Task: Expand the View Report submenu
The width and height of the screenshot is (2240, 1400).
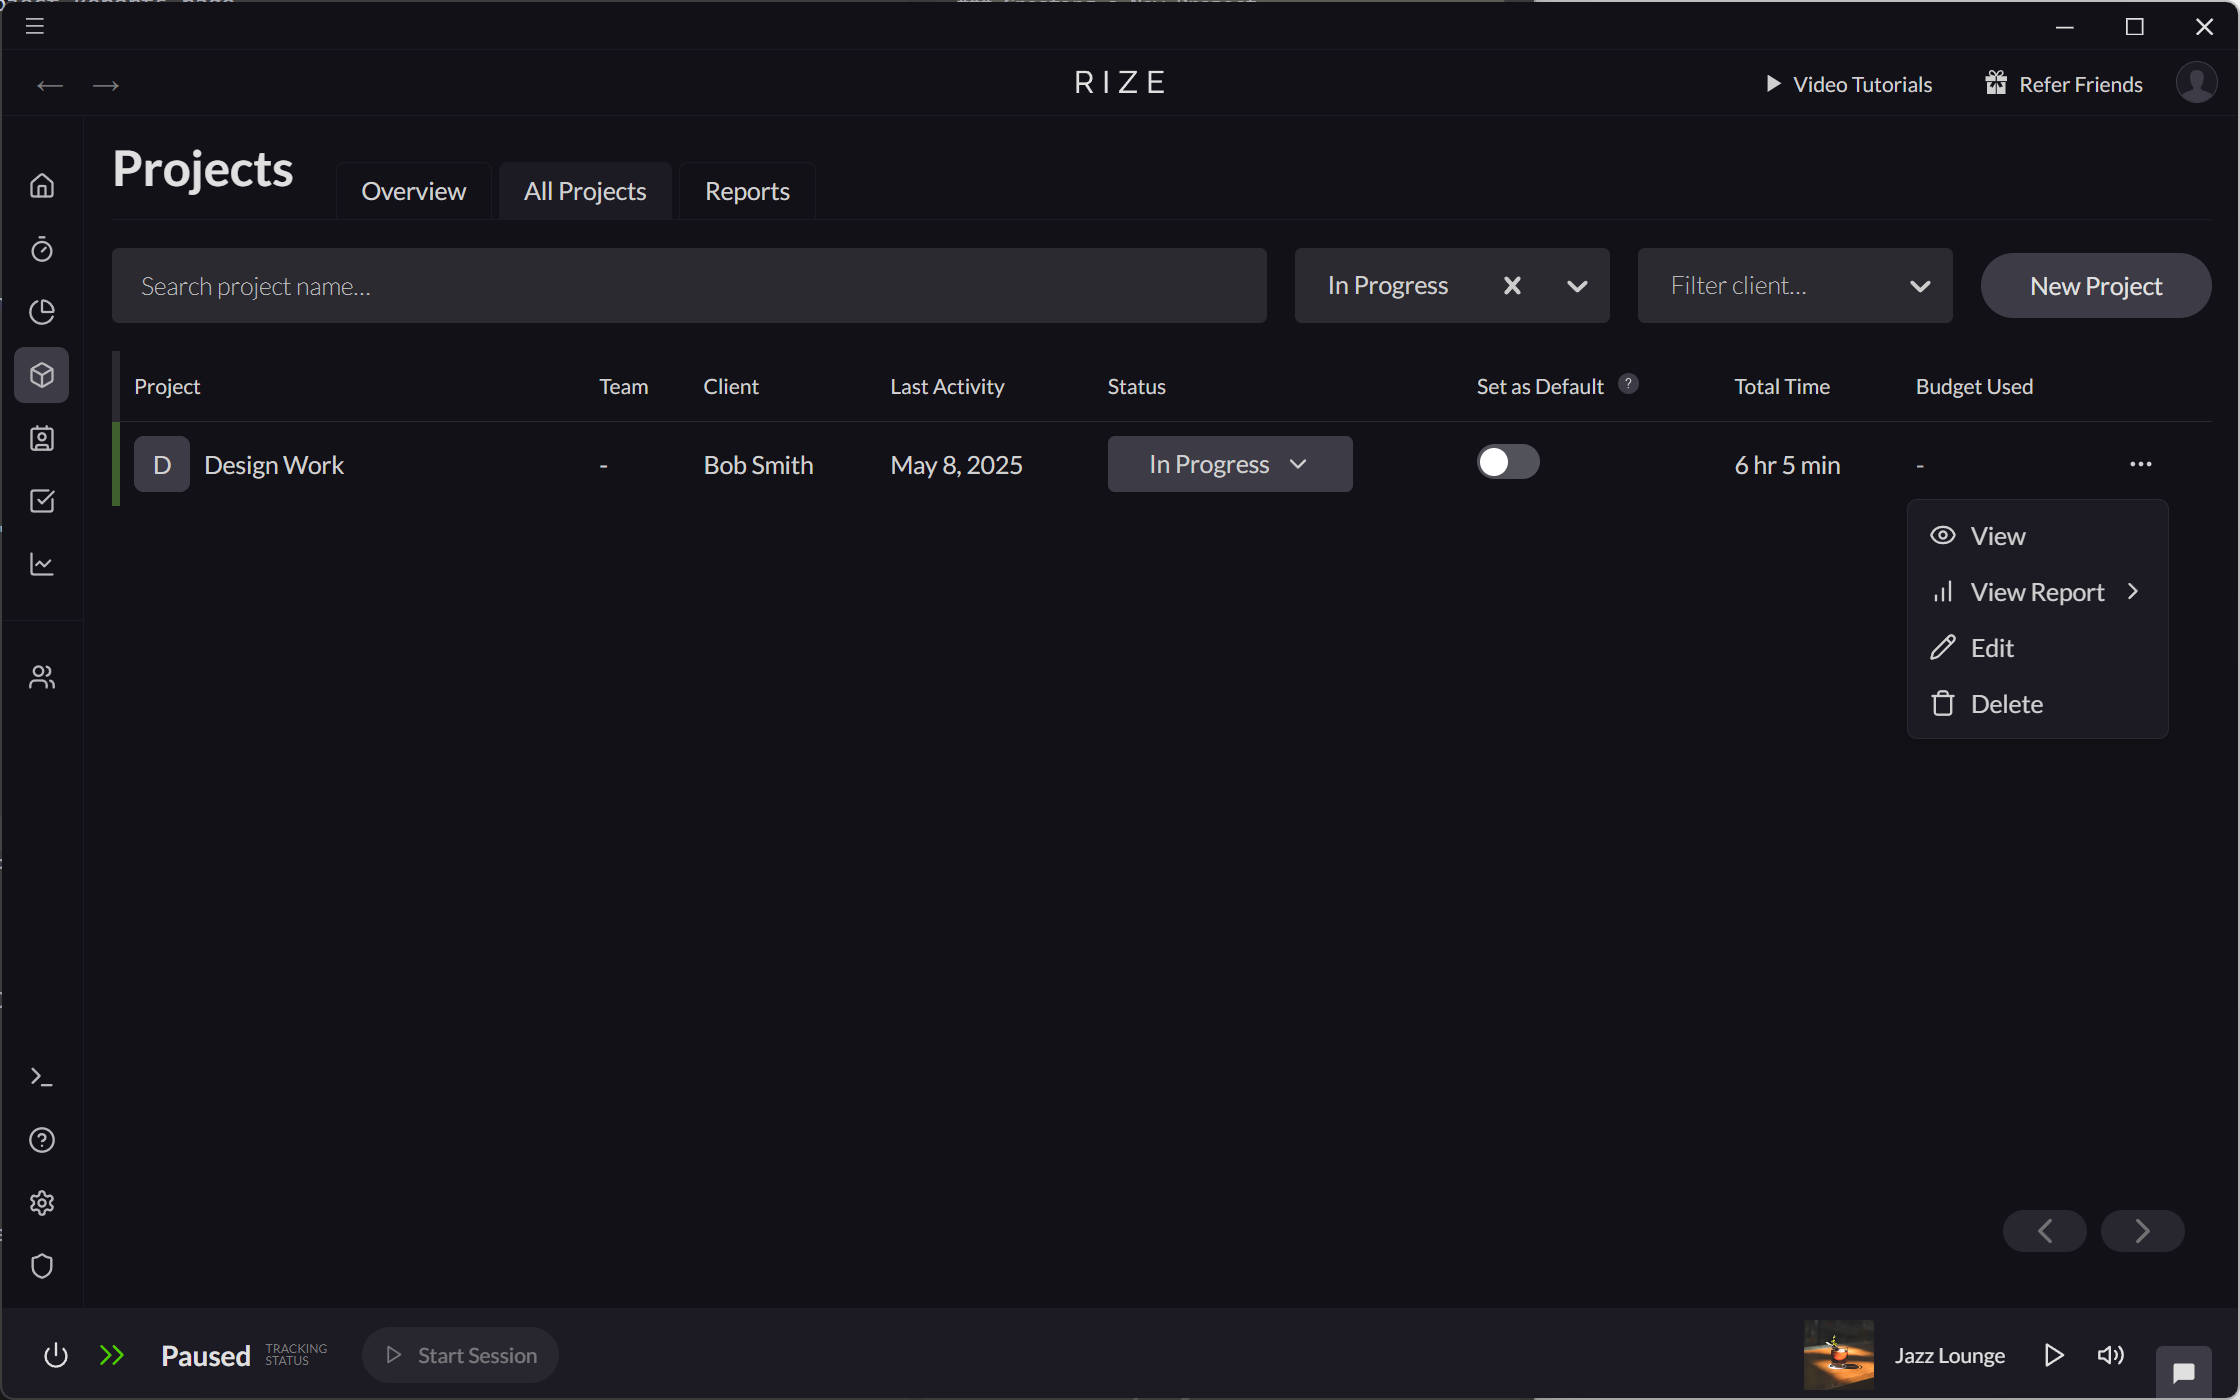Action: (x=2036, y=591)
